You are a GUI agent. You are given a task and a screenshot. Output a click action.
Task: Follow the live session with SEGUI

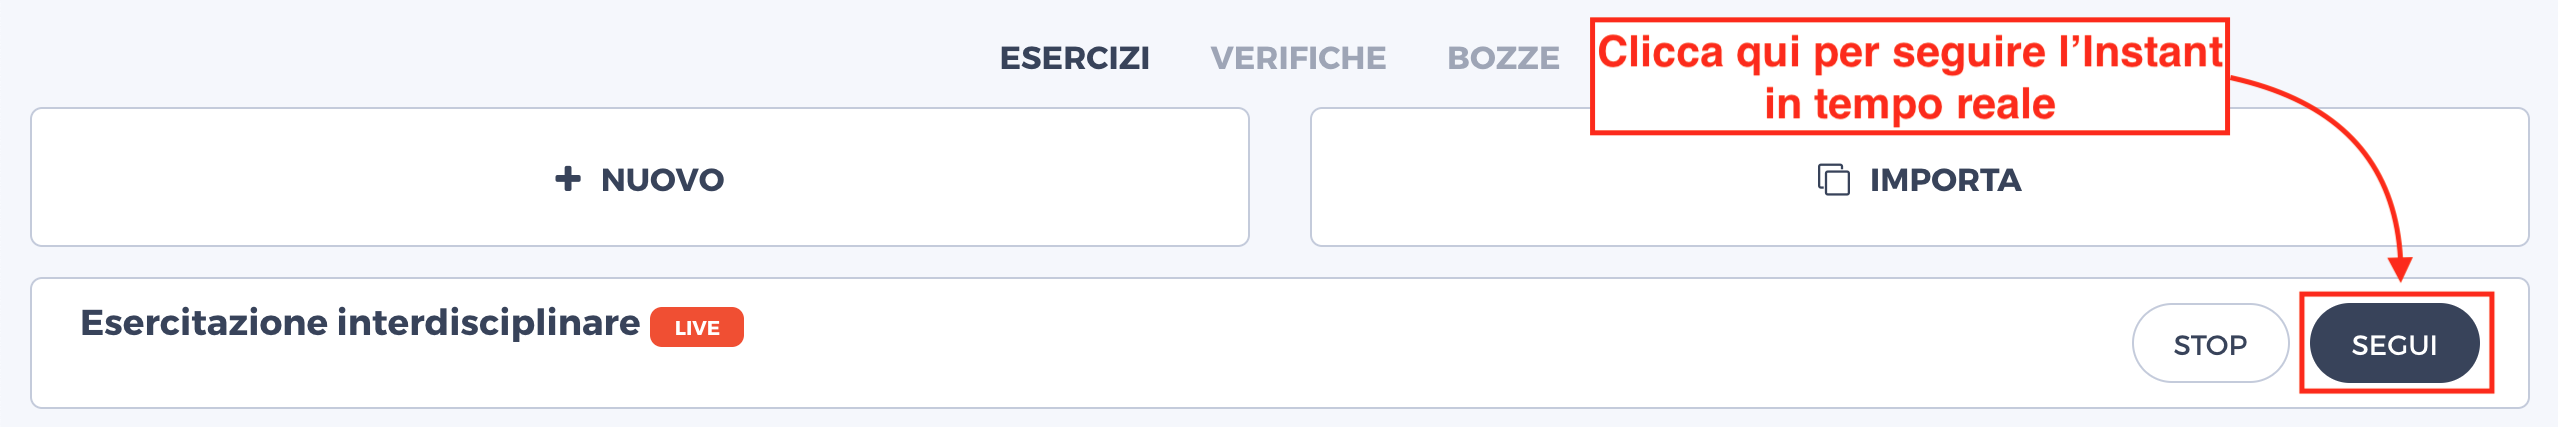tap(2394, 343)
